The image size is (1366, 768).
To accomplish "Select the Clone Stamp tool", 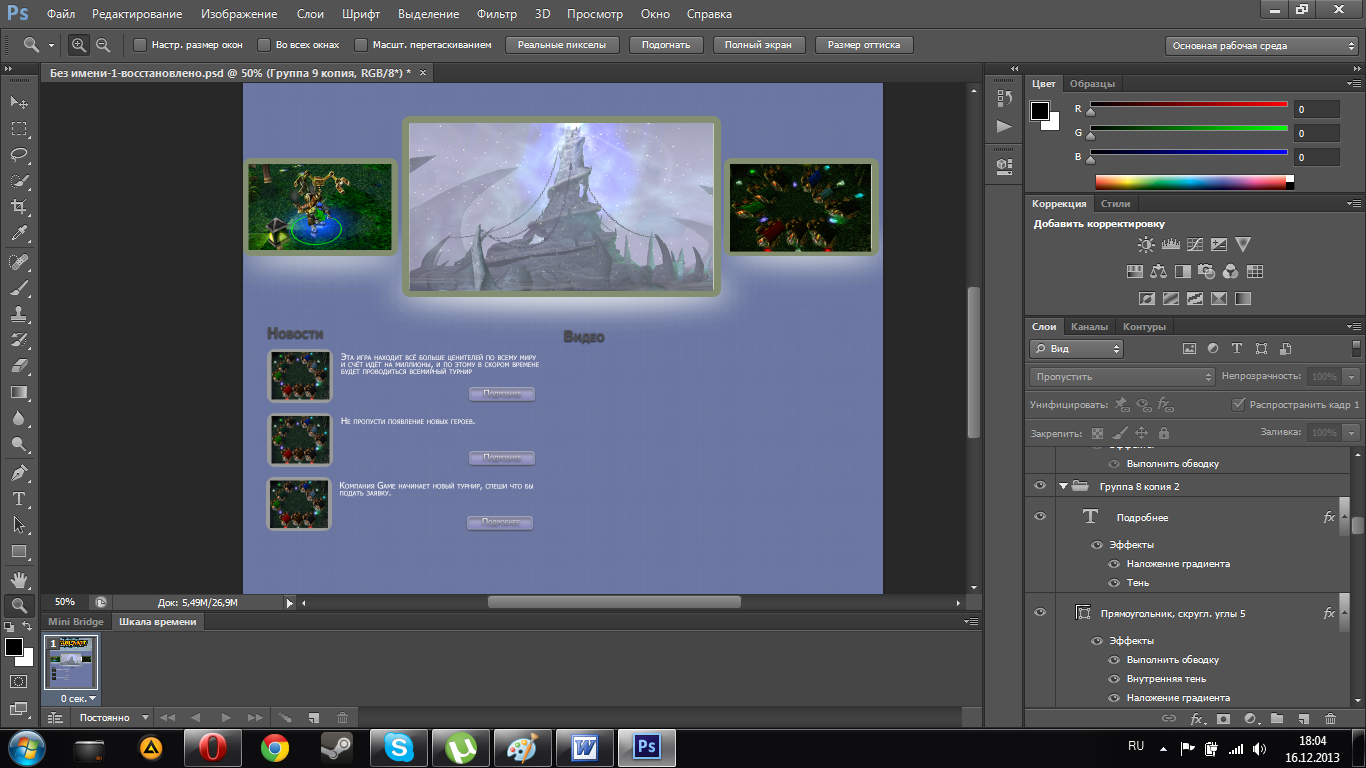I will pos(19,314).
